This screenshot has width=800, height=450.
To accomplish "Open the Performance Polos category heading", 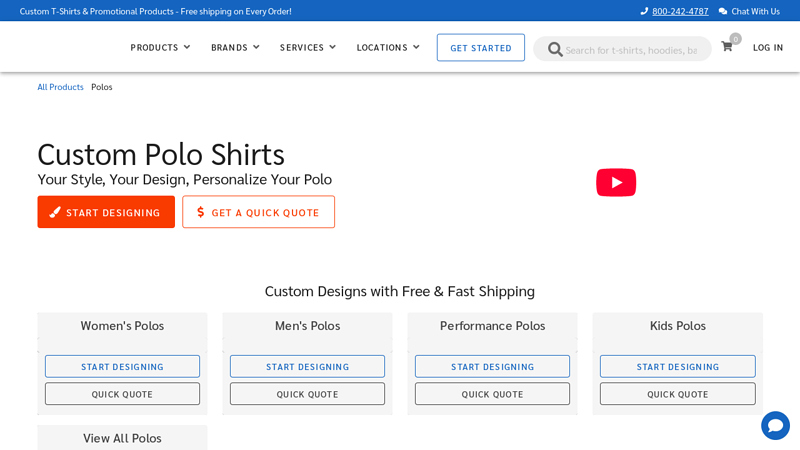I will click(492, 326).
